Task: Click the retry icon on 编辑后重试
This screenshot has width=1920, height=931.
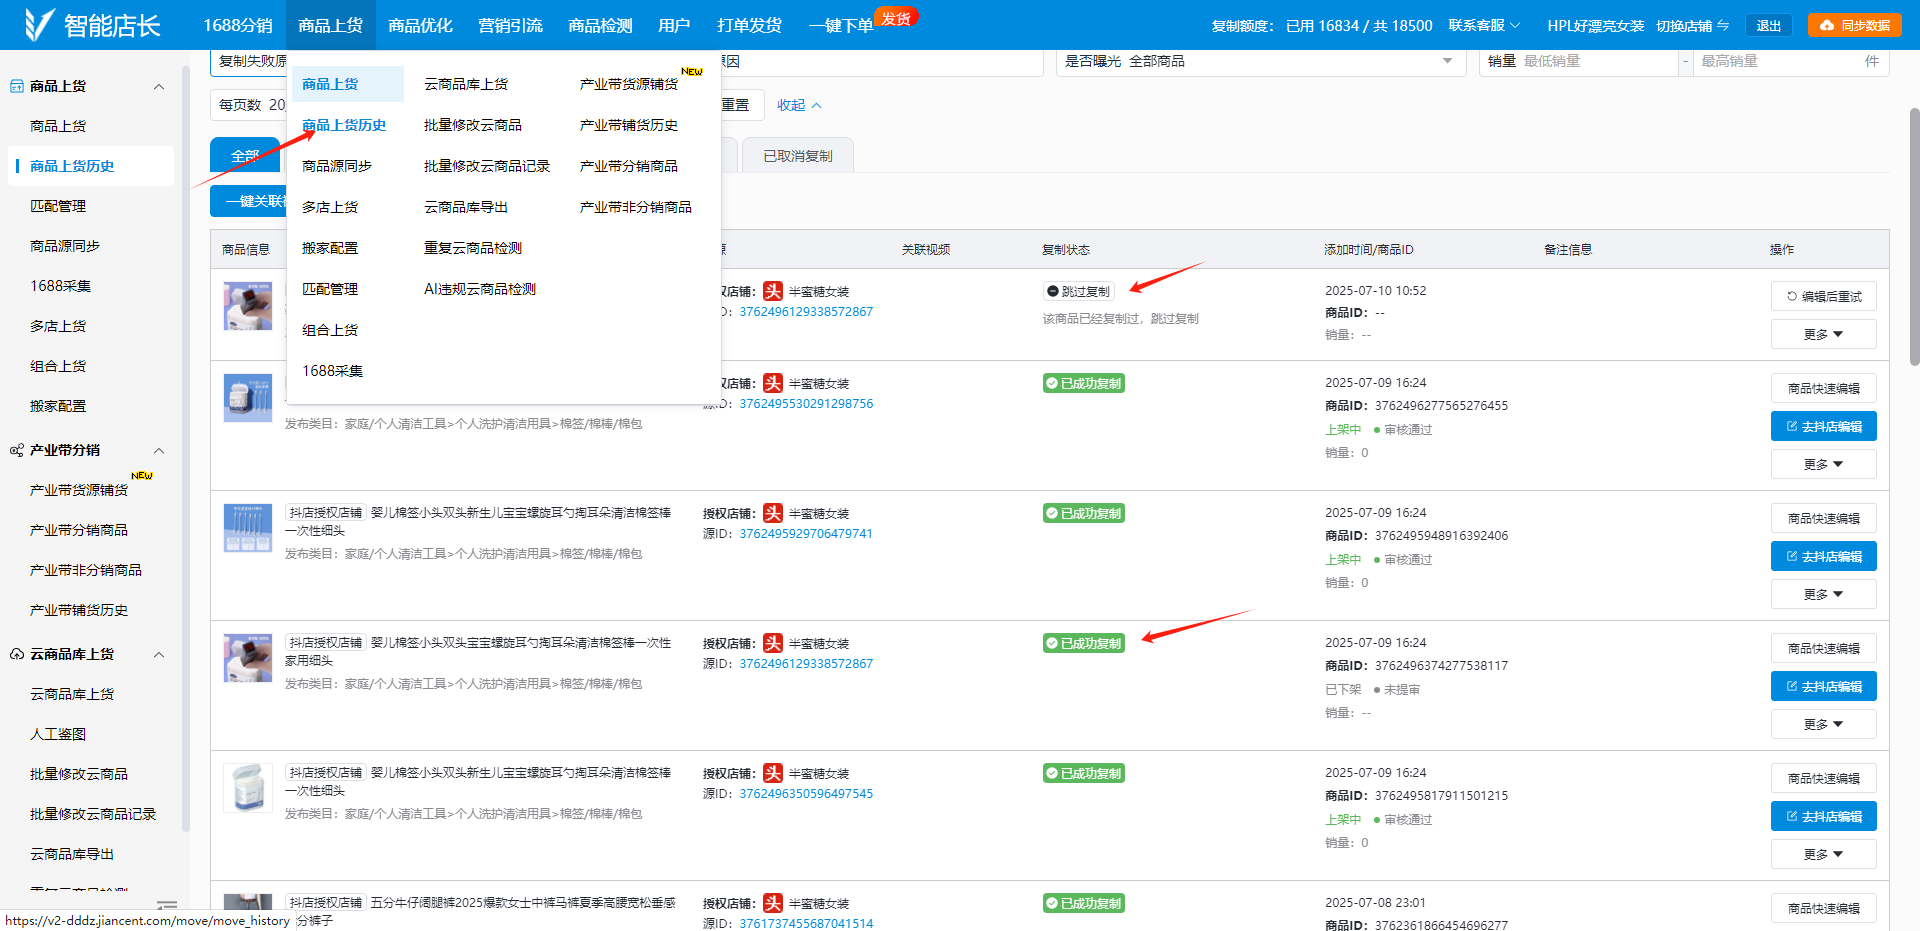Action: point(1790,296)
